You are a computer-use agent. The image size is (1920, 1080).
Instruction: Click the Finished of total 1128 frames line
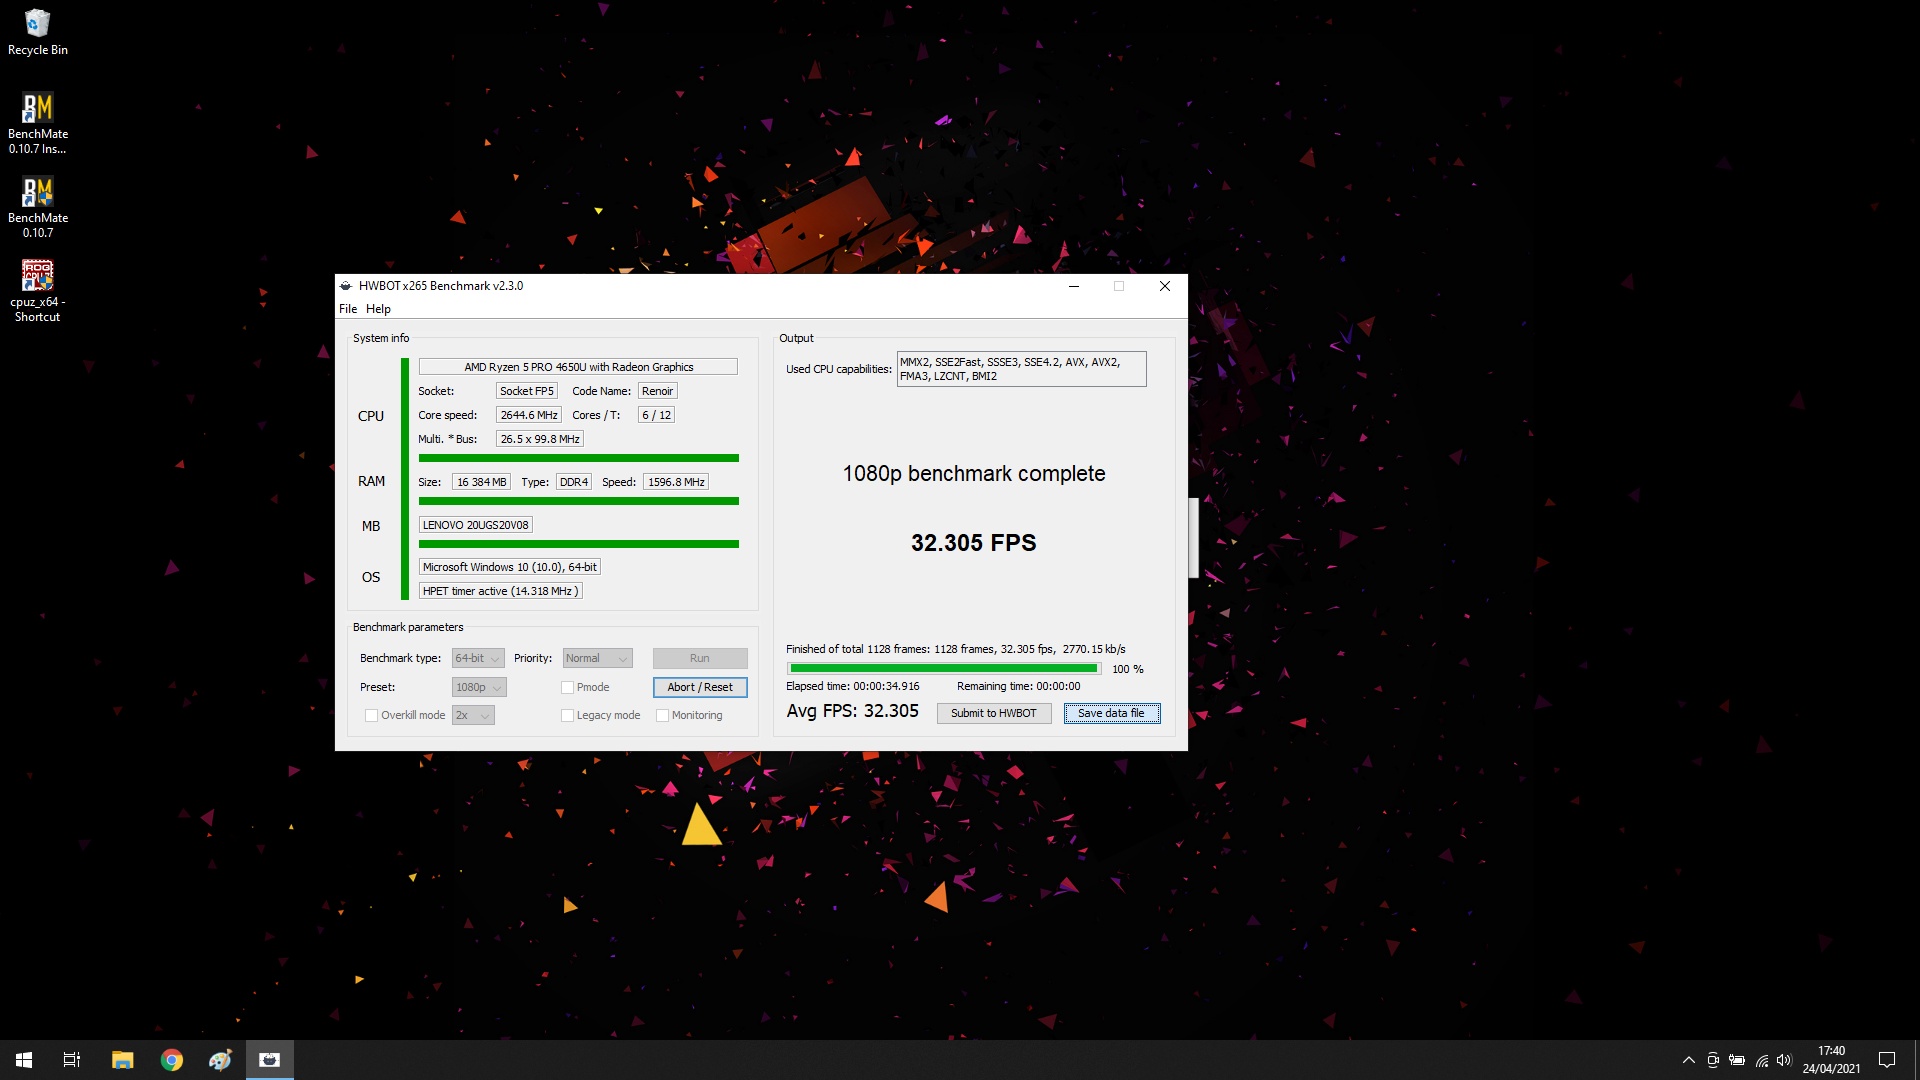(955, 649)
